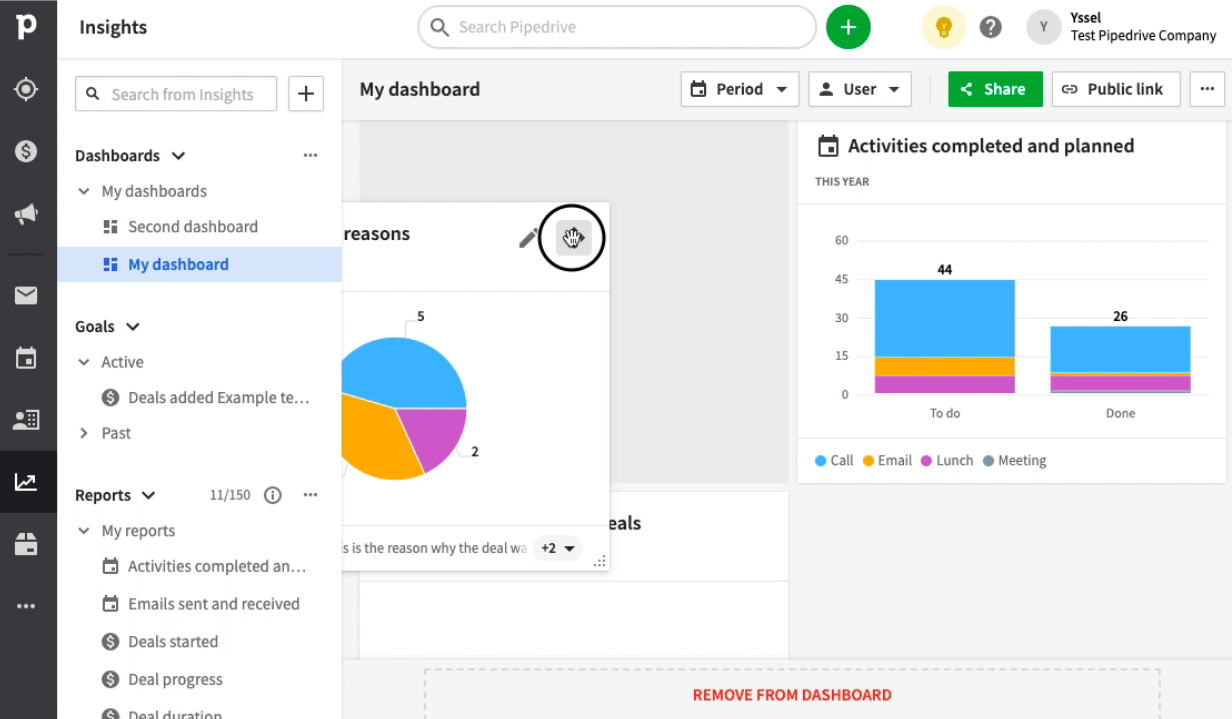This screenshot has width=1232, height=719.
Task: Click green Share button
Action: click(x=995, y=89)
